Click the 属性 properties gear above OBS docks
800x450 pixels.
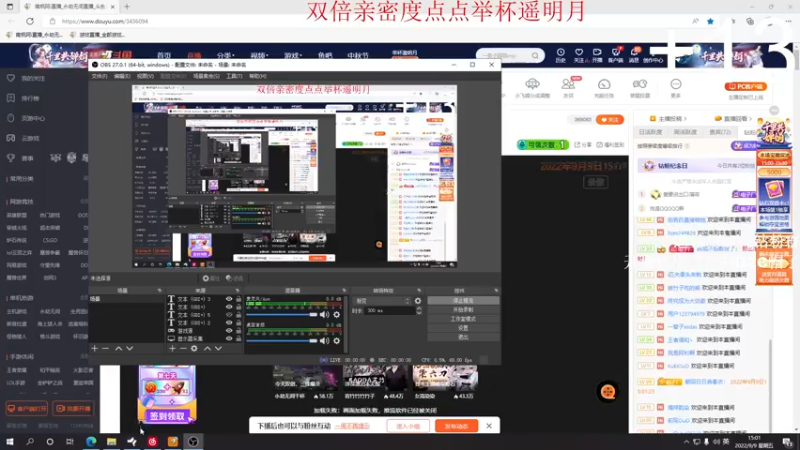[211, 278]
